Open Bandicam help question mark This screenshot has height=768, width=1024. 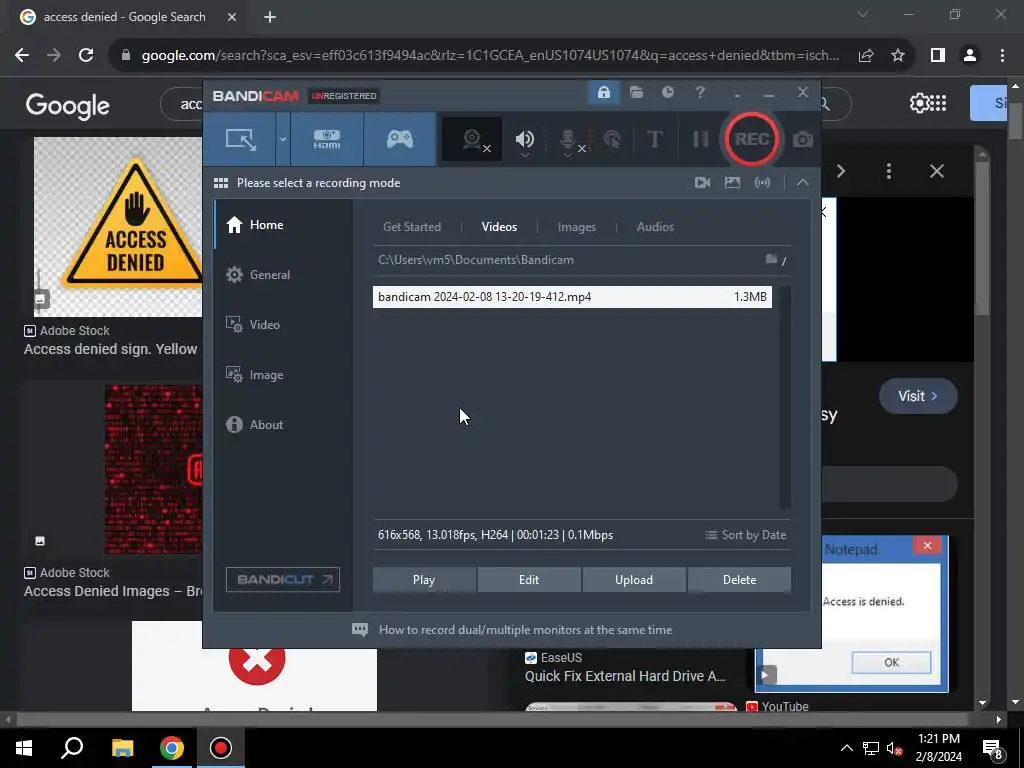699,92
